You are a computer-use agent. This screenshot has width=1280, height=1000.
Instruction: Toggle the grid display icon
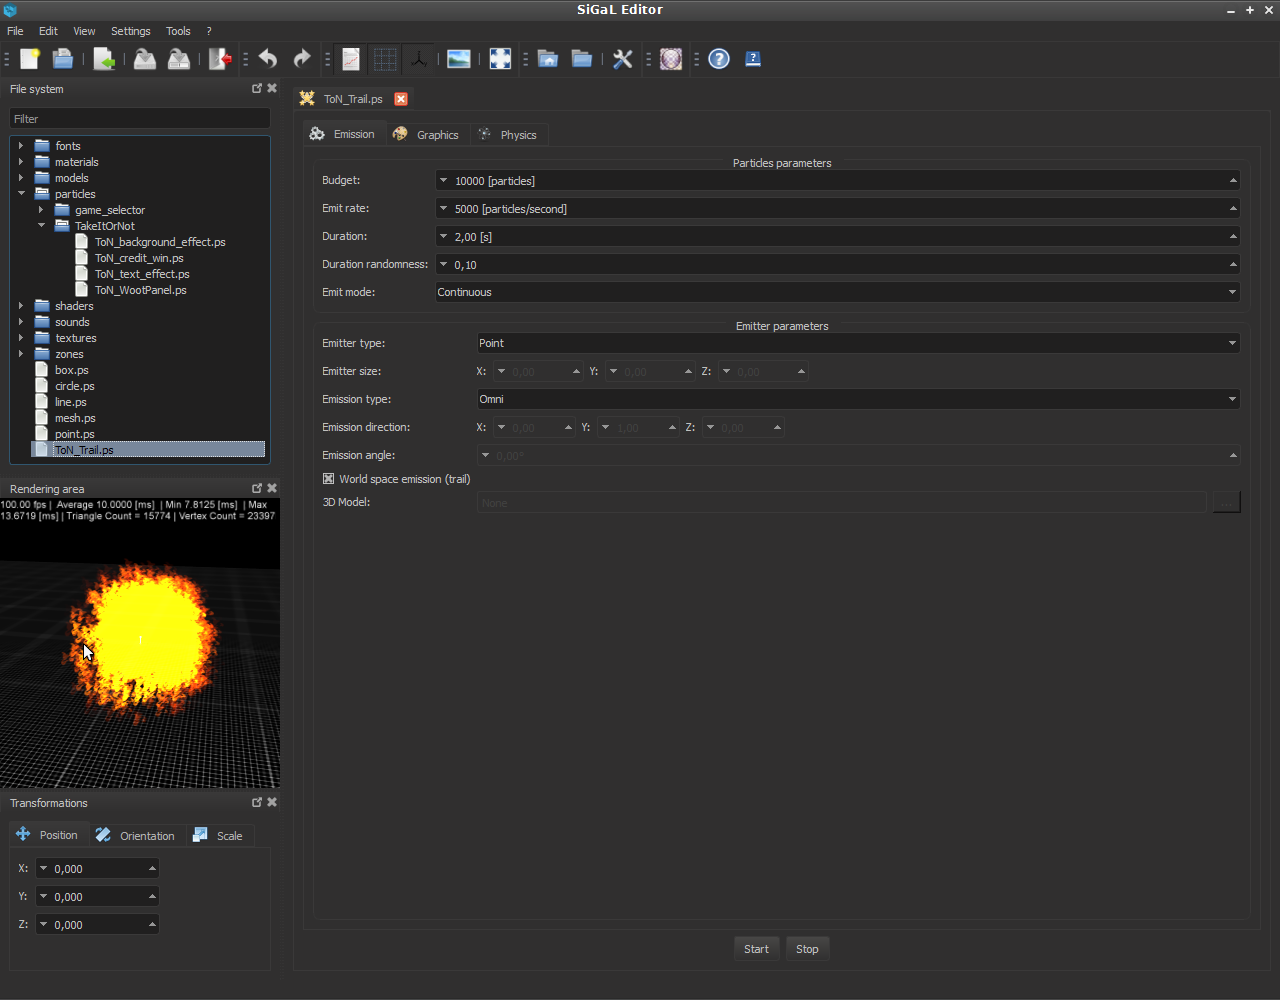click(385, 59)
